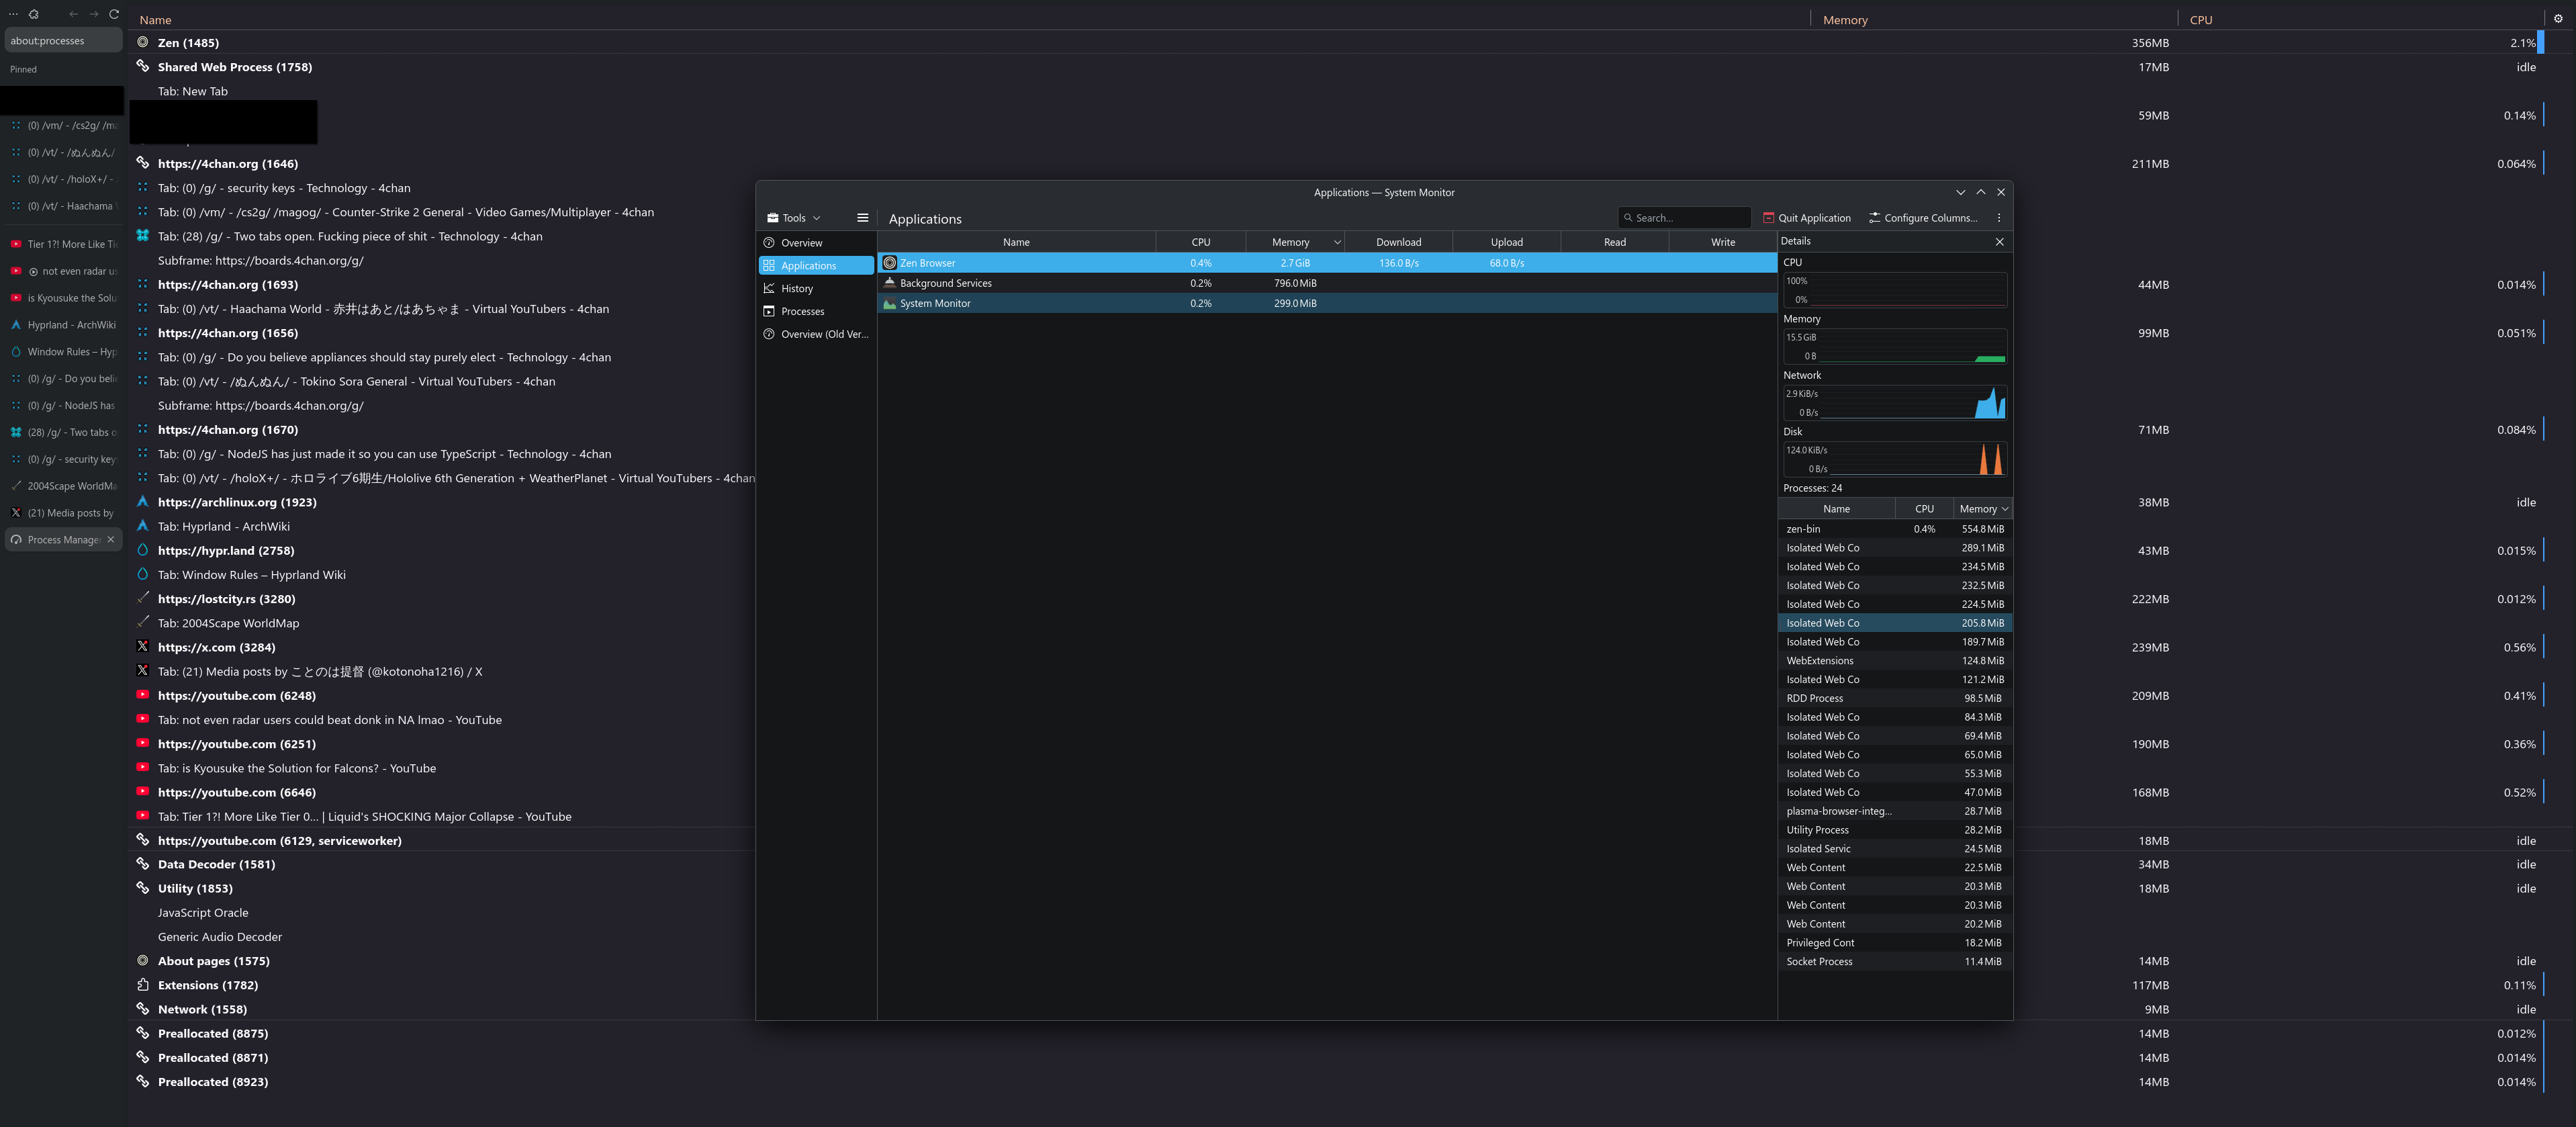
Task: Go forward with the browser forward arrow
Action: coord(94,14)
